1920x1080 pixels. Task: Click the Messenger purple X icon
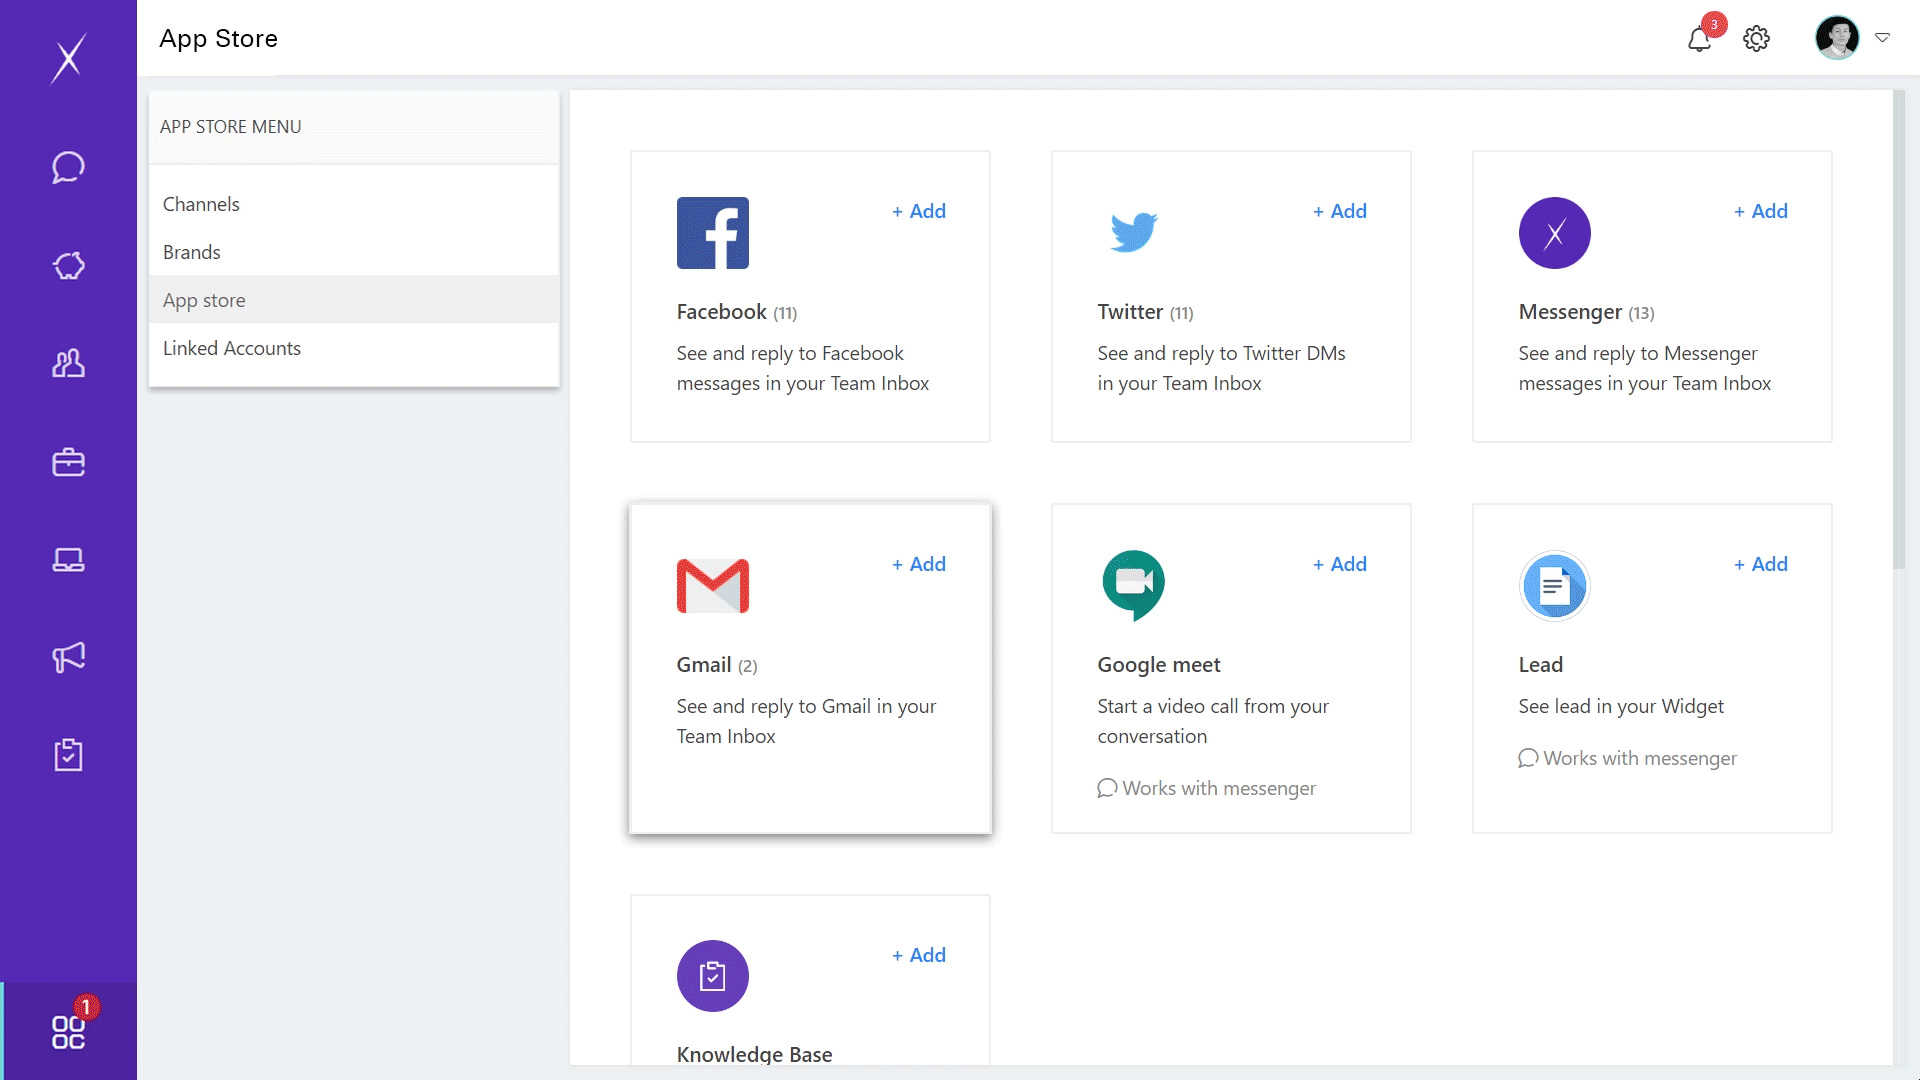pyautogui.click(x=1554, y=233)
